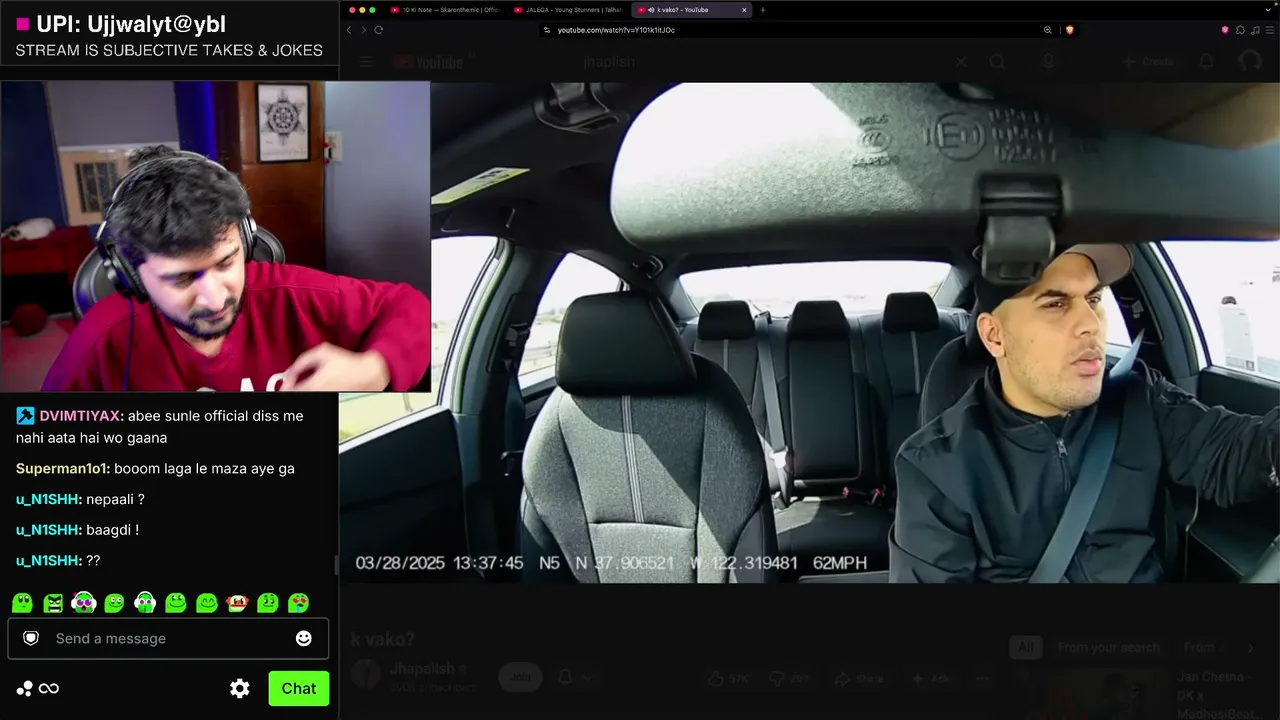
Task: Select the 'All' filter chip
Action: pos(1026,647)
